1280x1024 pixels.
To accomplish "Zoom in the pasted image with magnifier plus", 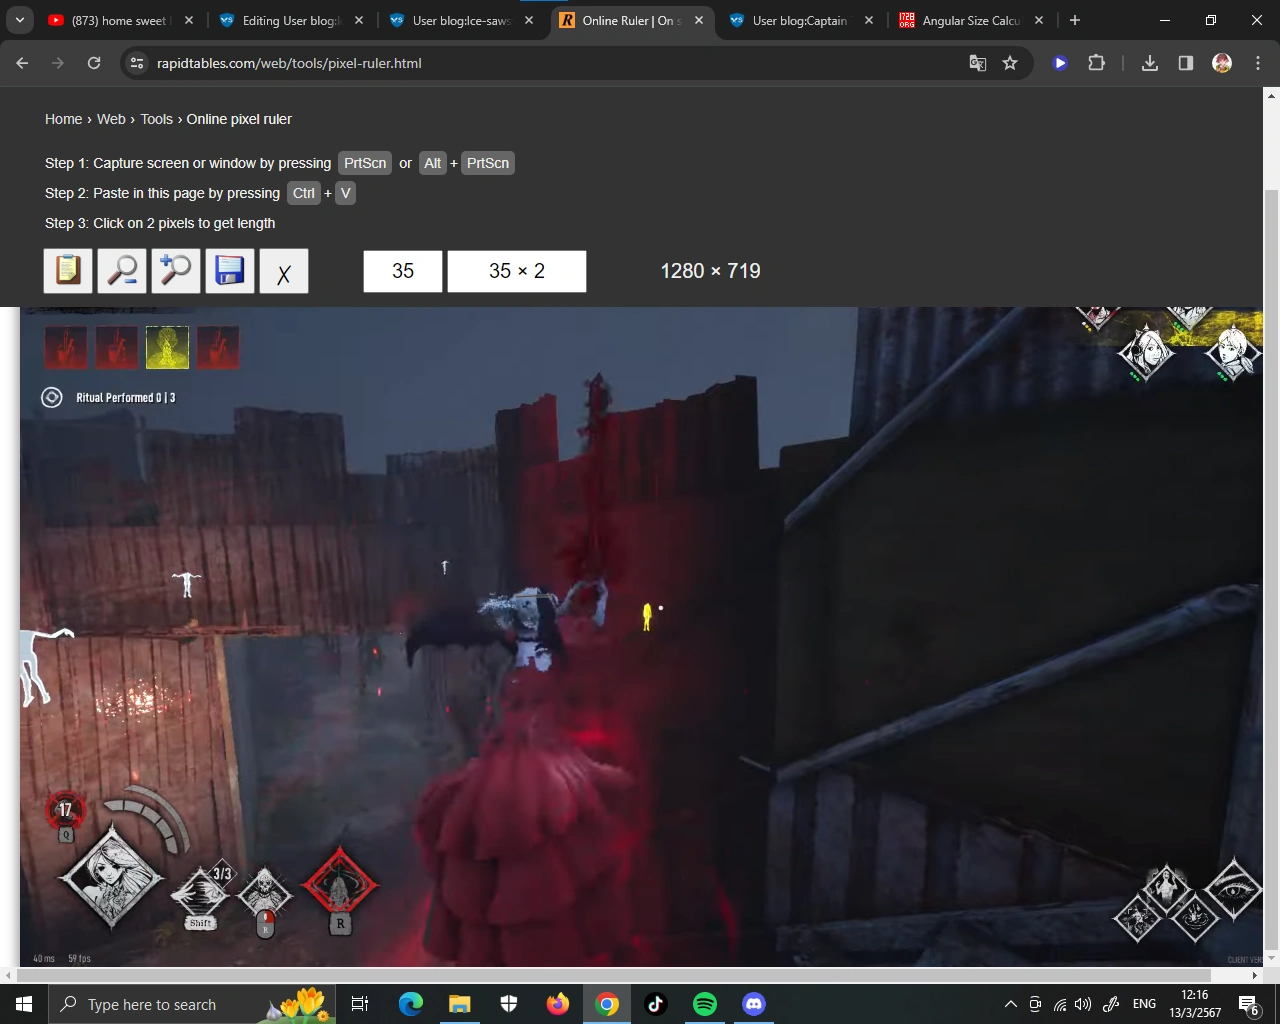I will pos(176,271).
